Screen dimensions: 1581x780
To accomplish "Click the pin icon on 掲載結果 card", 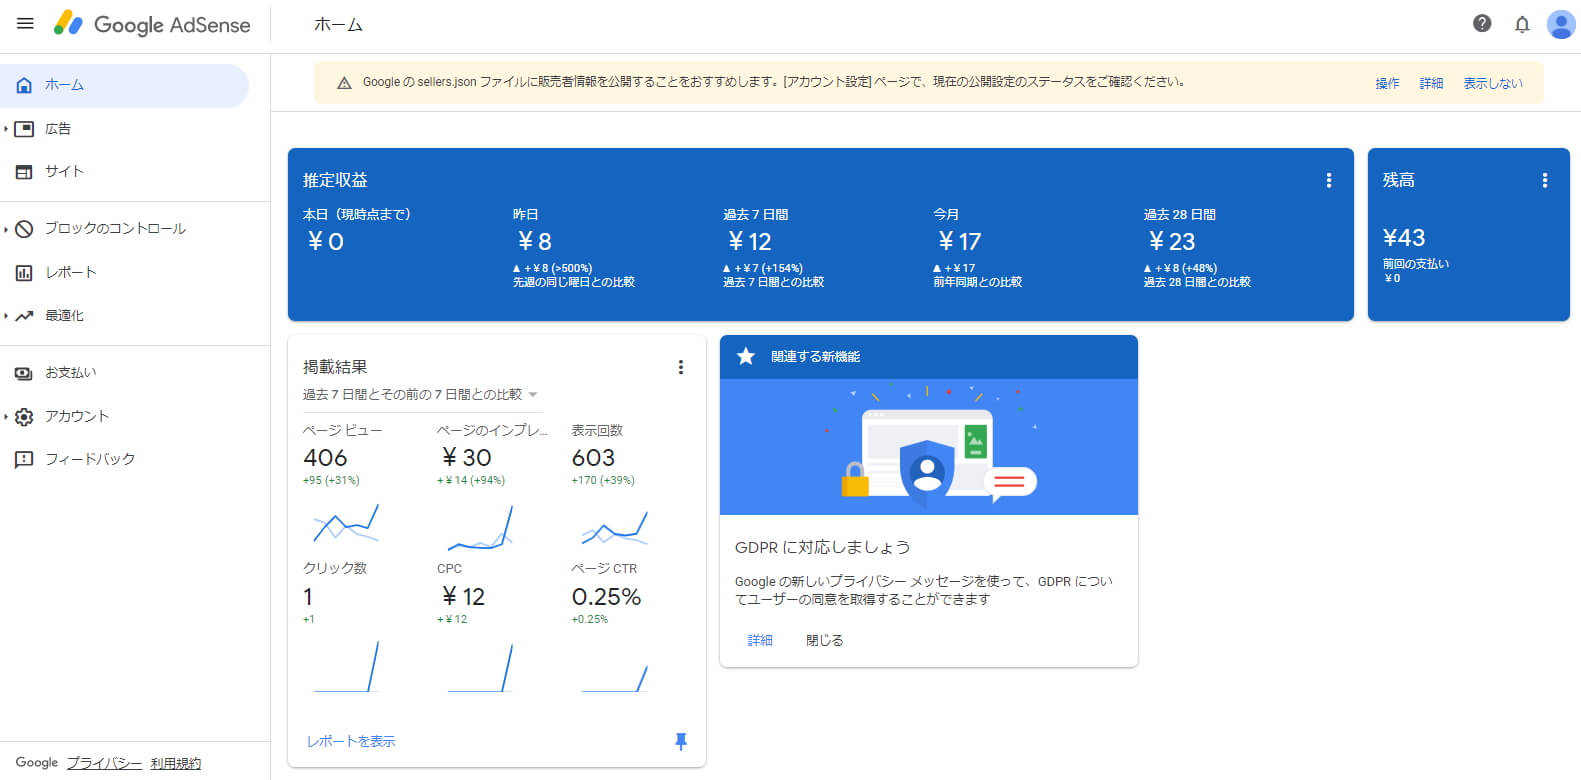I will click(681, 741).
